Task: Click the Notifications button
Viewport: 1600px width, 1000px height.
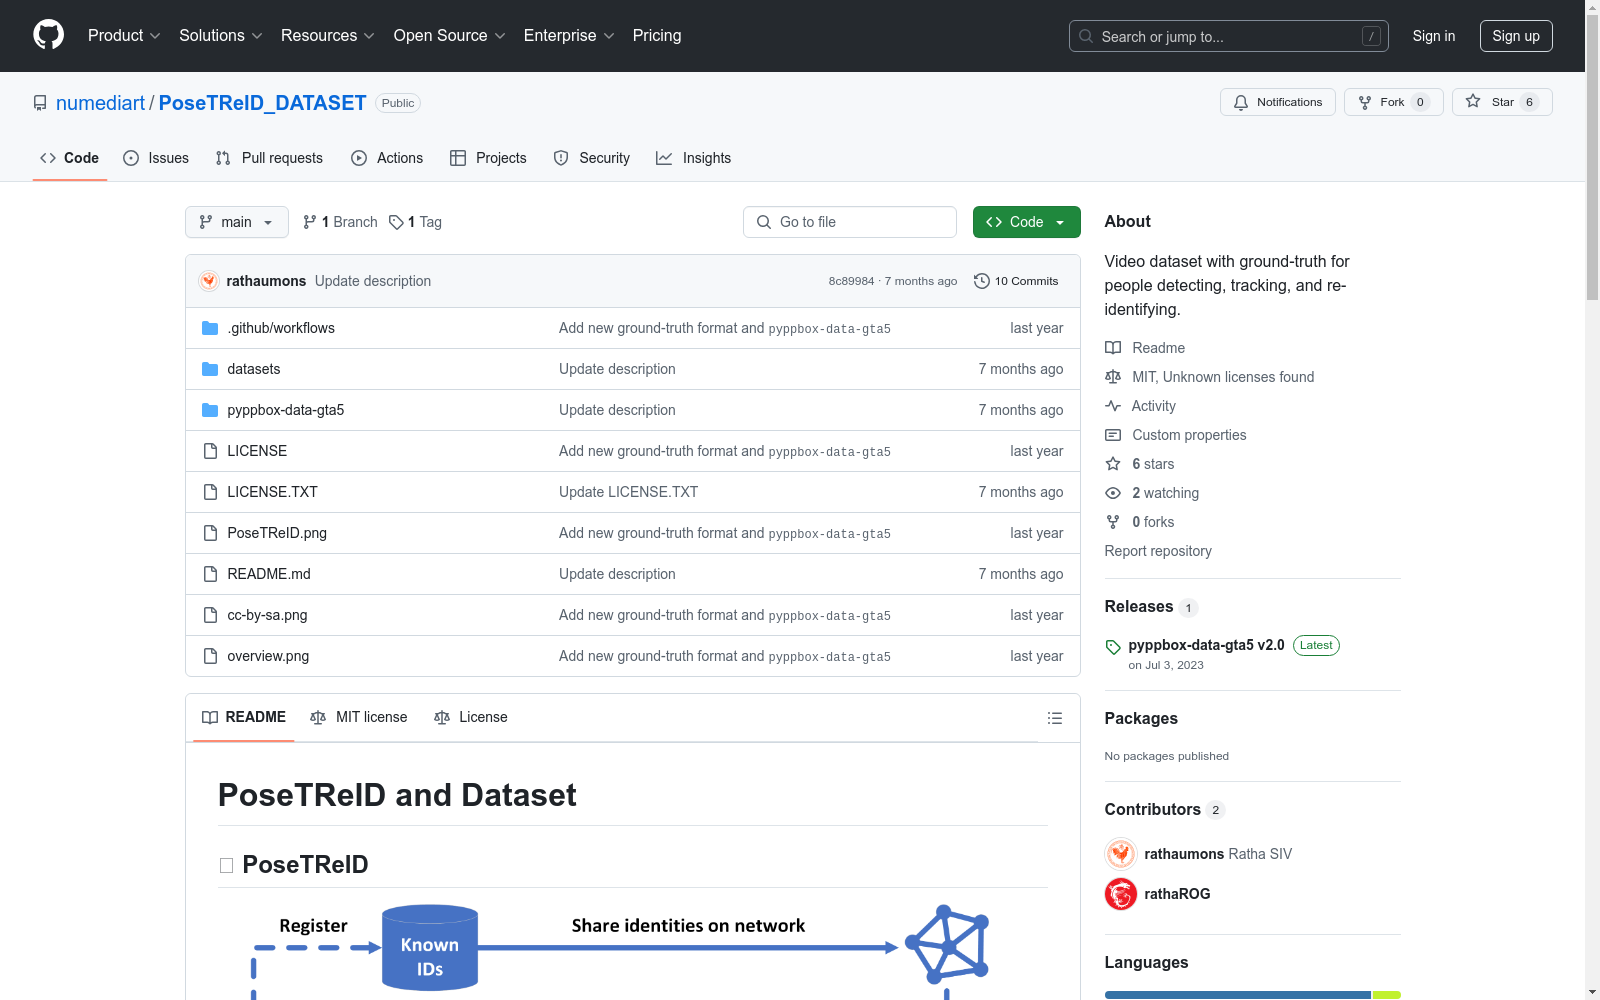Action: tap(1278, 102)
